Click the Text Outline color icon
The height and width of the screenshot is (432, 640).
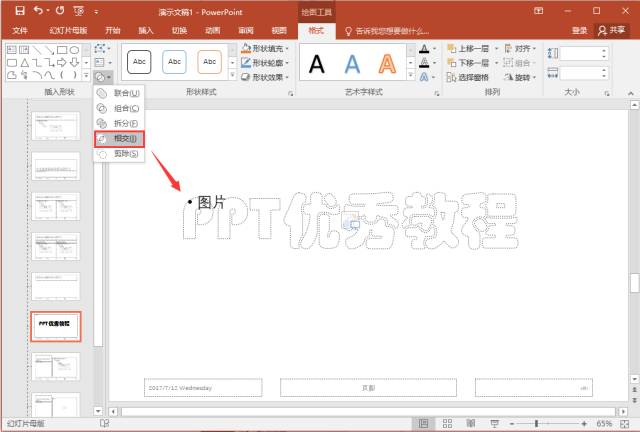(x=424, y=63)
